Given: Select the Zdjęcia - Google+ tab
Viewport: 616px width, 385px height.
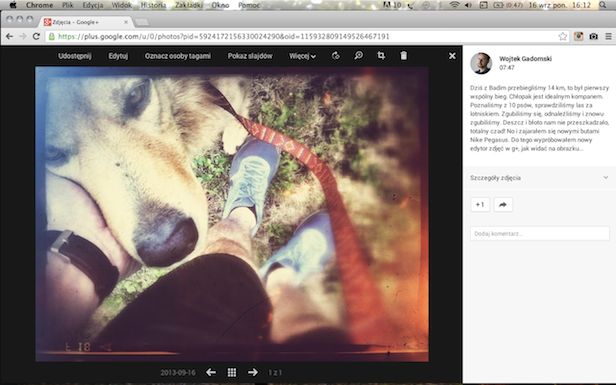Looking at the screenshot, I should pos(85,22).
